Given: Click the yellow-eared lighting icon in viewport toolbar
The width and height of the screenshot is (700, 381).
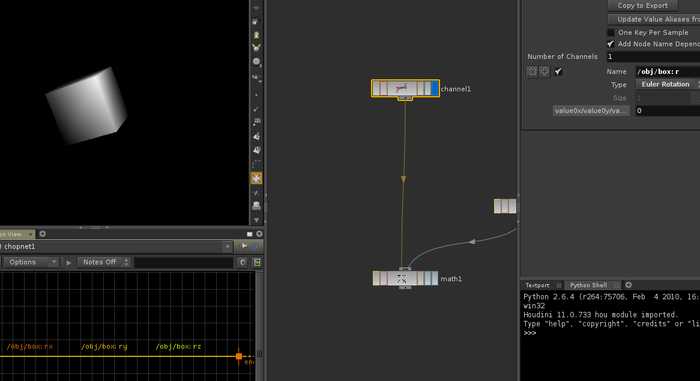Looking at the screenshot, I should point(256,47).
